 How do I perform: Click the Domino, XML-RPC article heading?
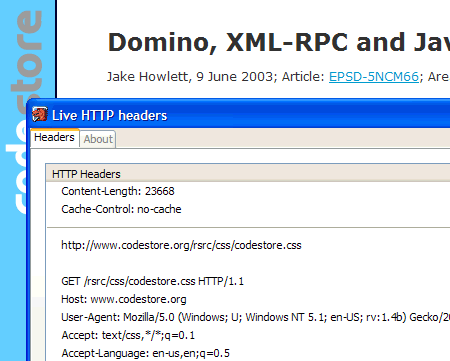279,43
